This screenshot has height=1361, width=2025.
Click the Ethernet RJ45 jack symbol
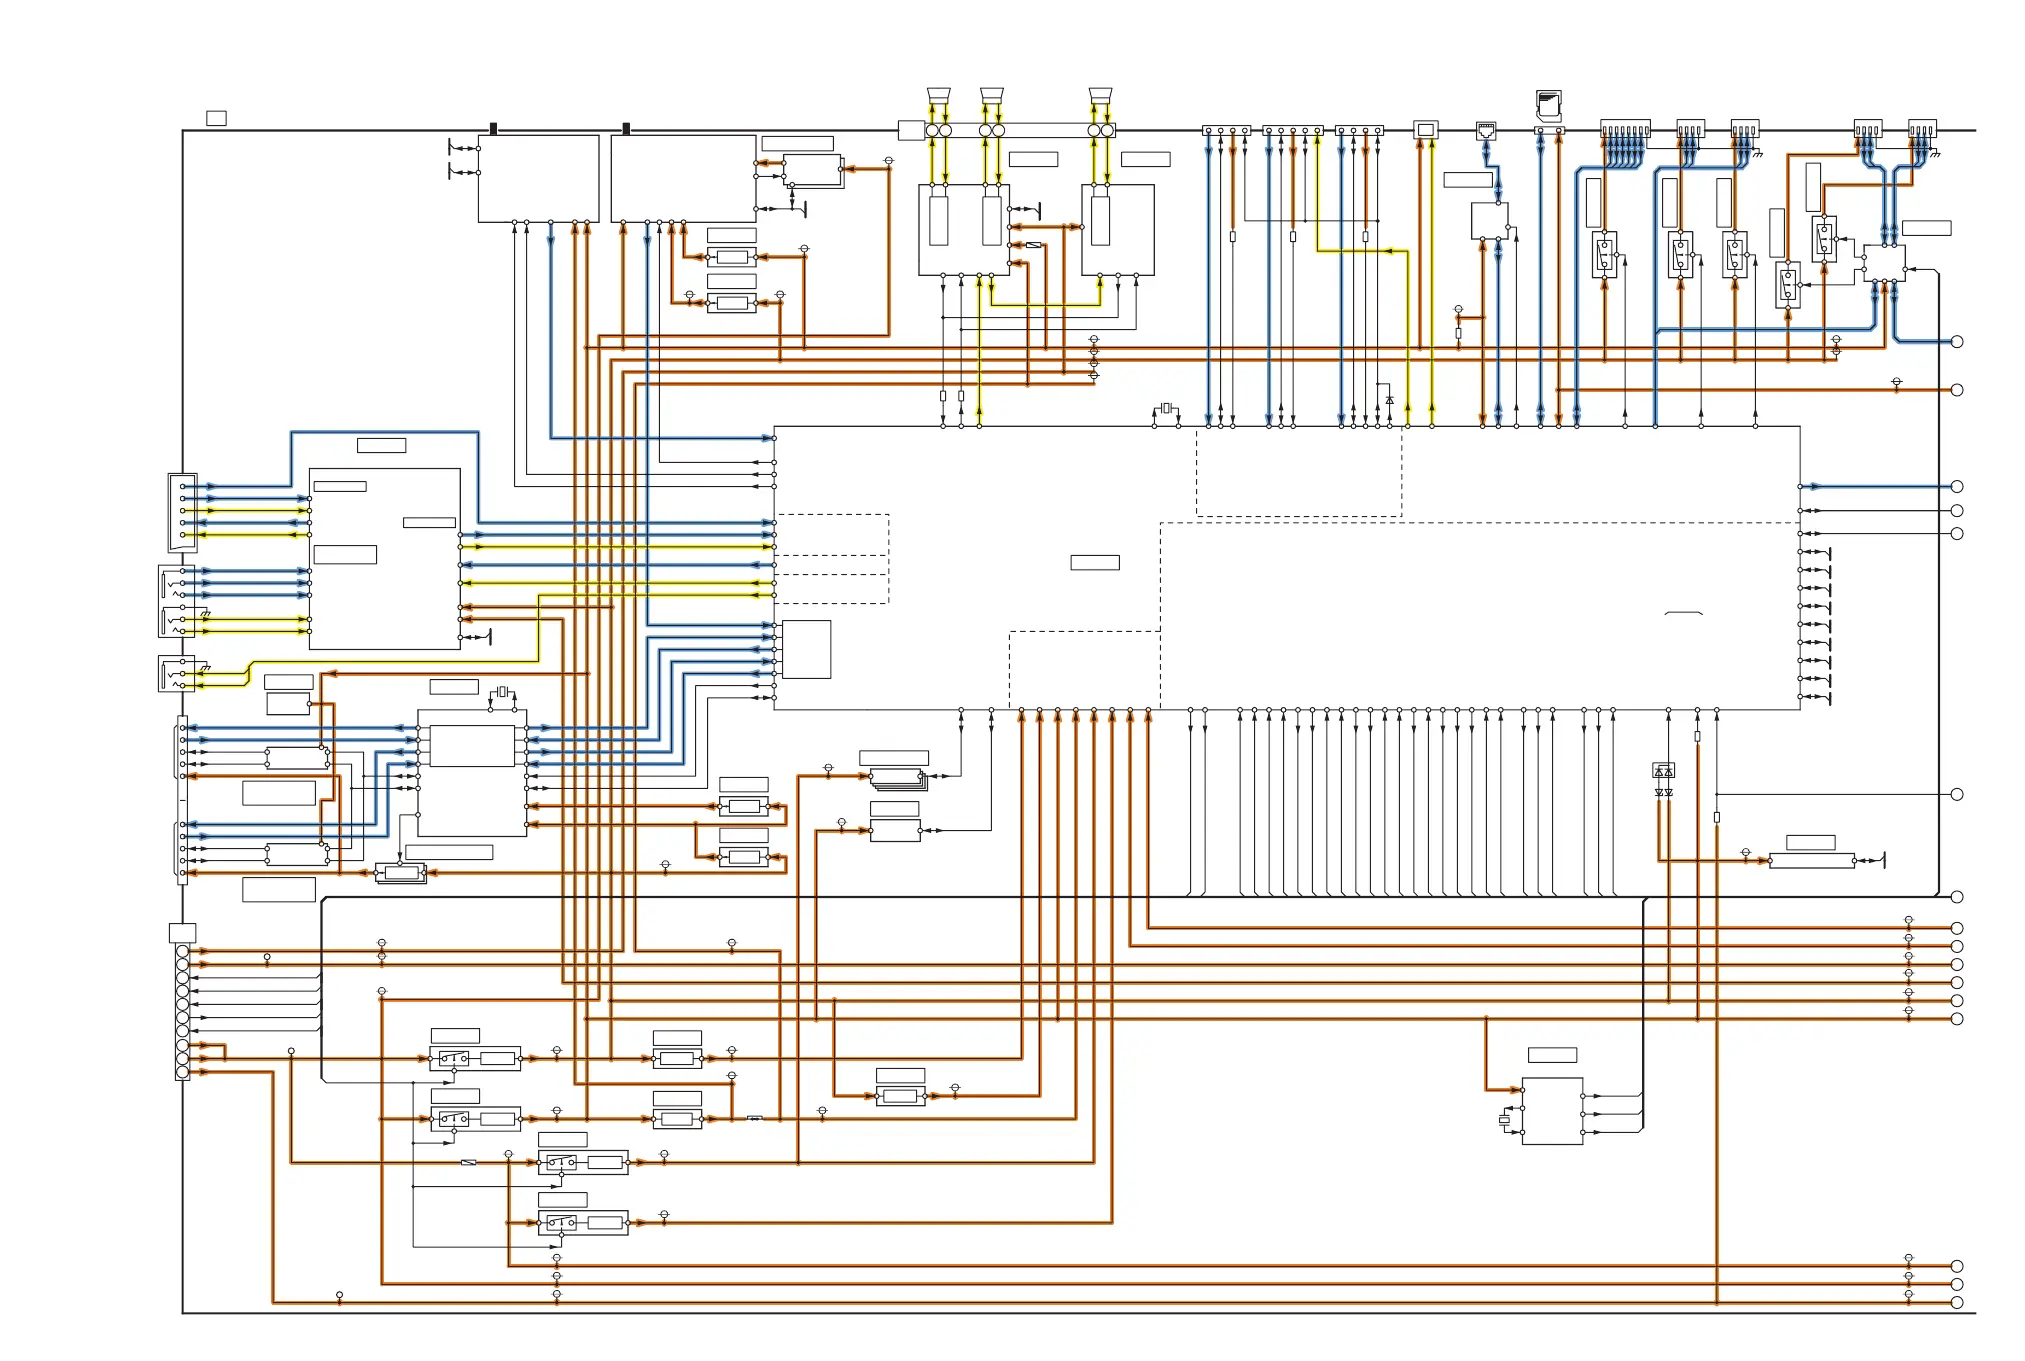tap(1486, 130)
